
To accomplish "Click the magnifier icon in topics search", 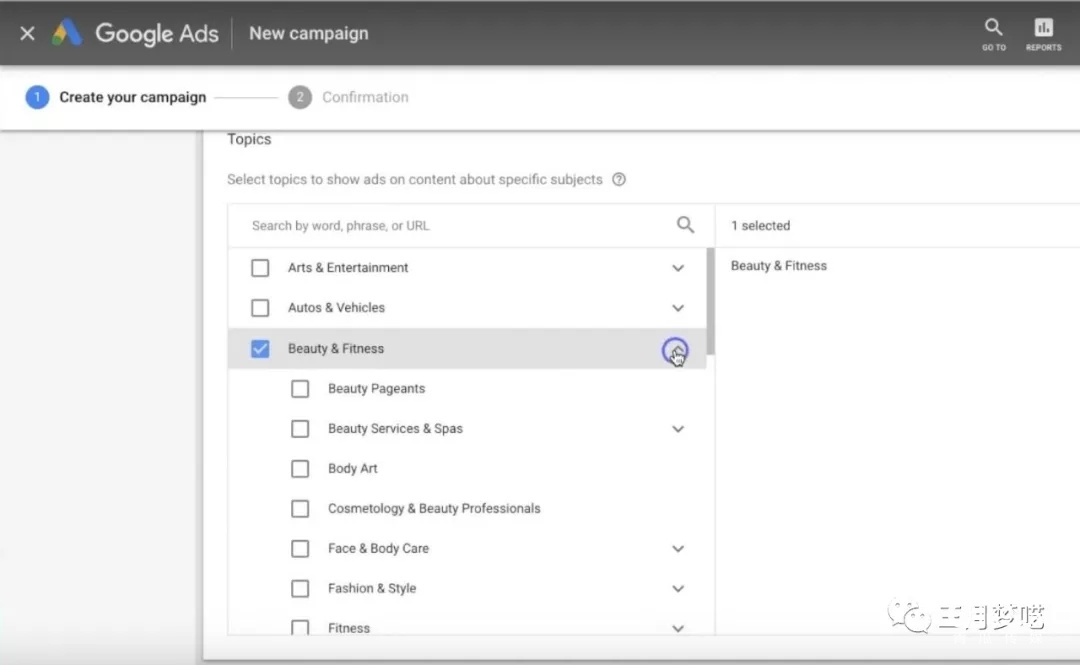I will 685,225.
